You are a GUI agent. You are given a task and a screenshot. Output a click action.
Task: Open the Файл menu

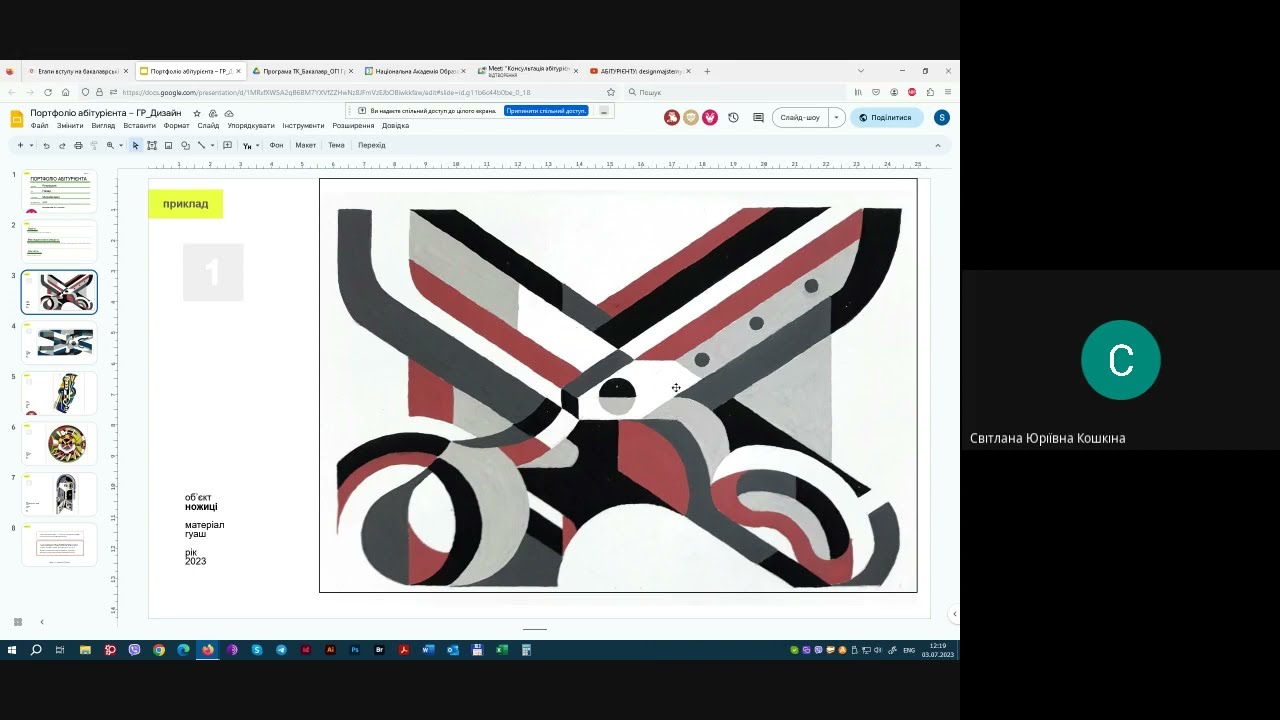tap(39, 126)
